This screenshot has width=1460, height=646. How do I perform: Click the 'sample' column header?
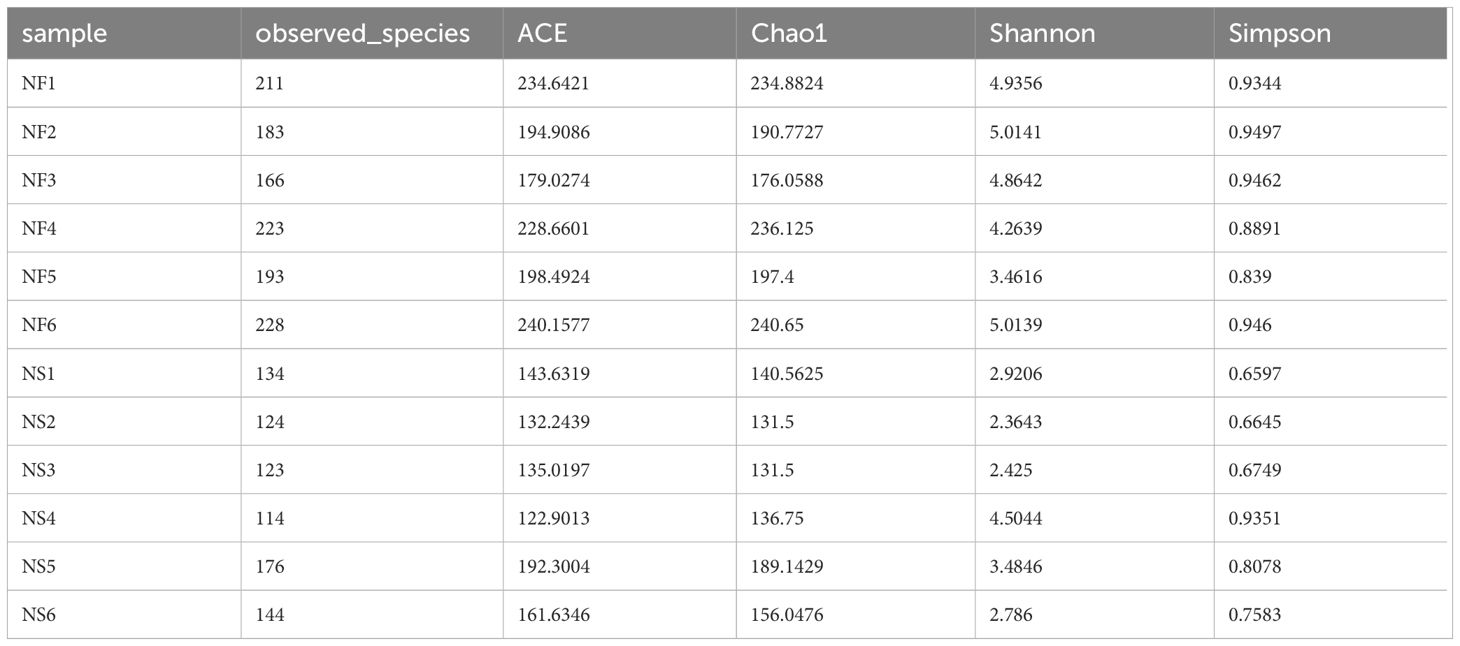pyautogui.click(x=64, y=33)
